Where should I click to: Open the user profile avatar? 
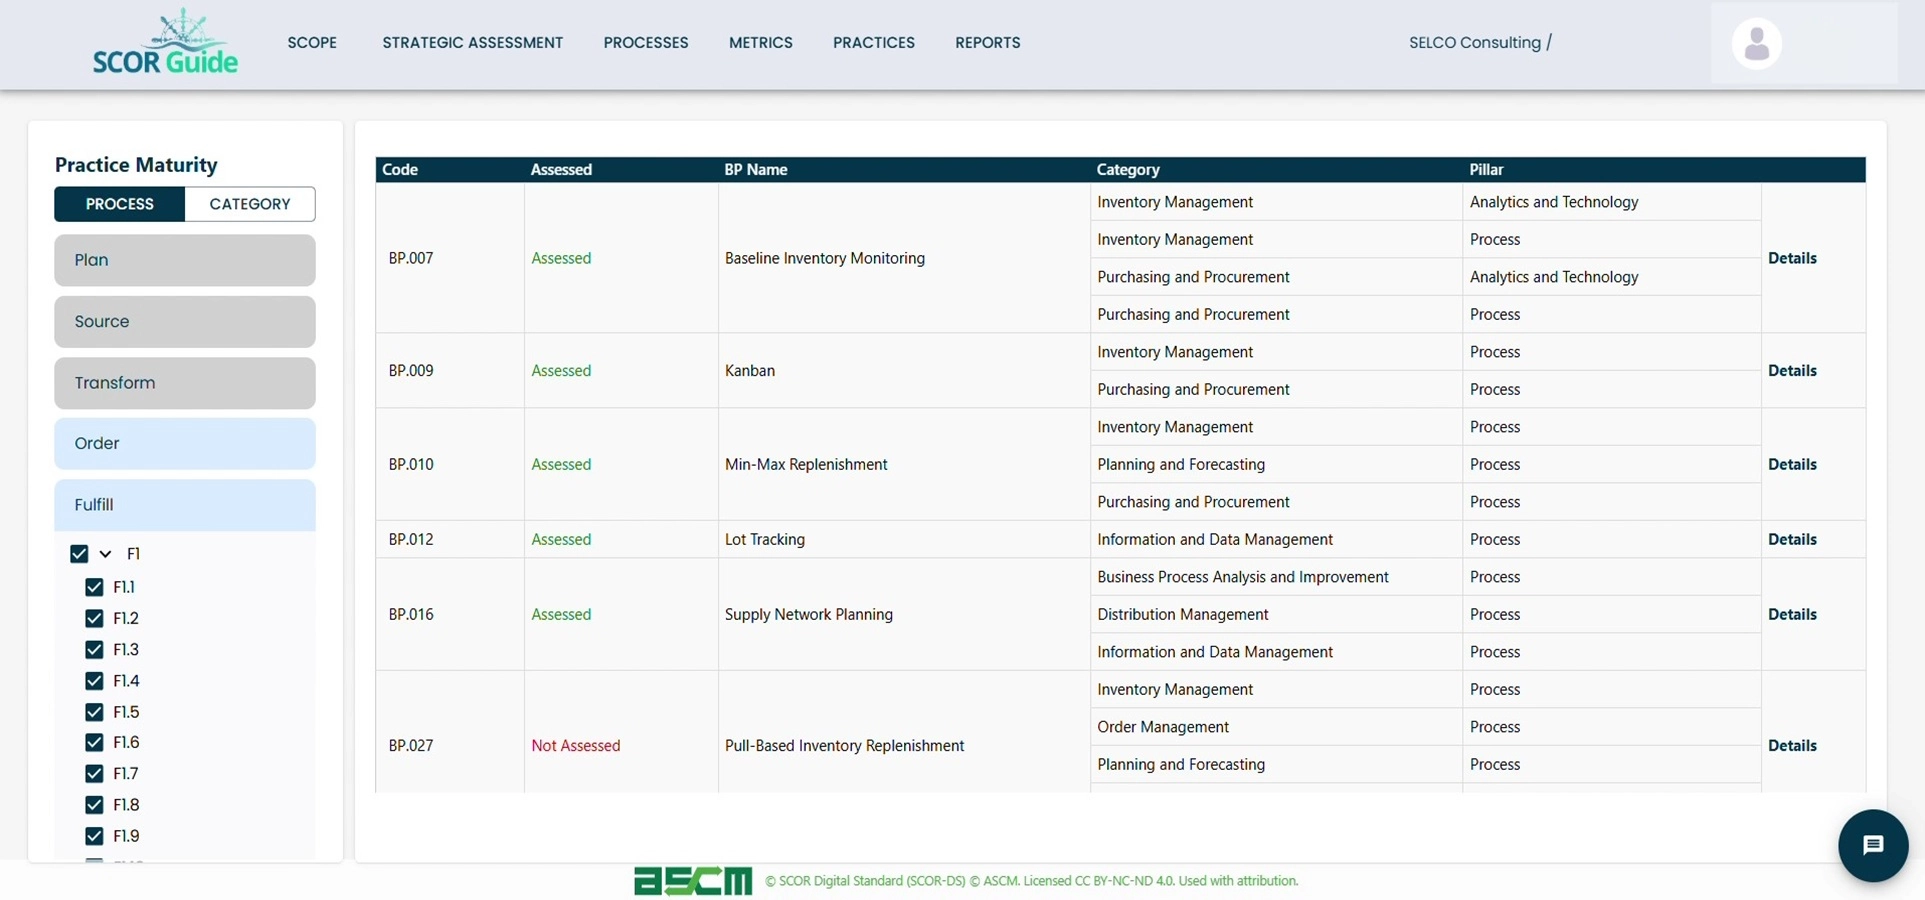point(1755,42)
